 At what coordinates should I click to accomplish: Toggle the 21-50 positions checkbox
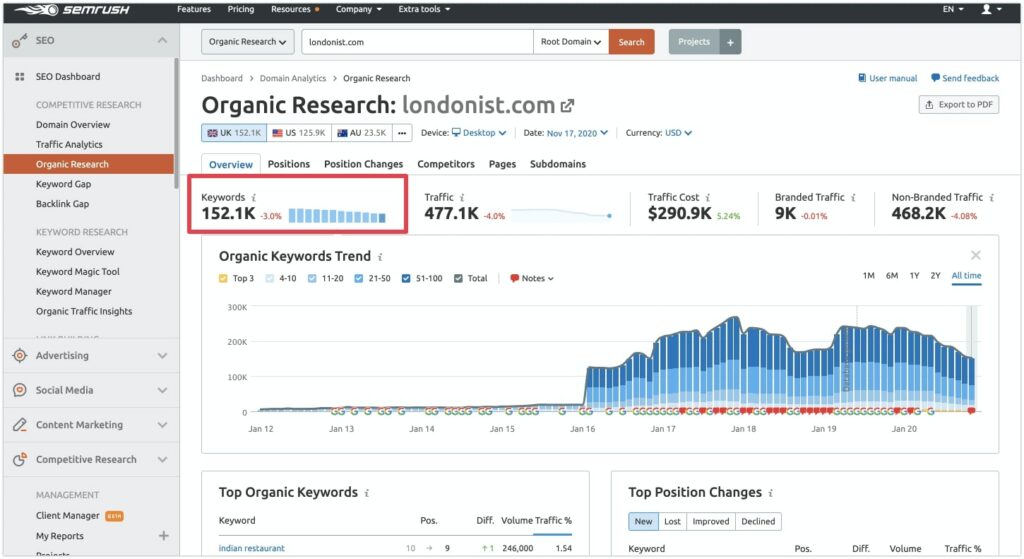pyautogui.click(x=359, y=278)
